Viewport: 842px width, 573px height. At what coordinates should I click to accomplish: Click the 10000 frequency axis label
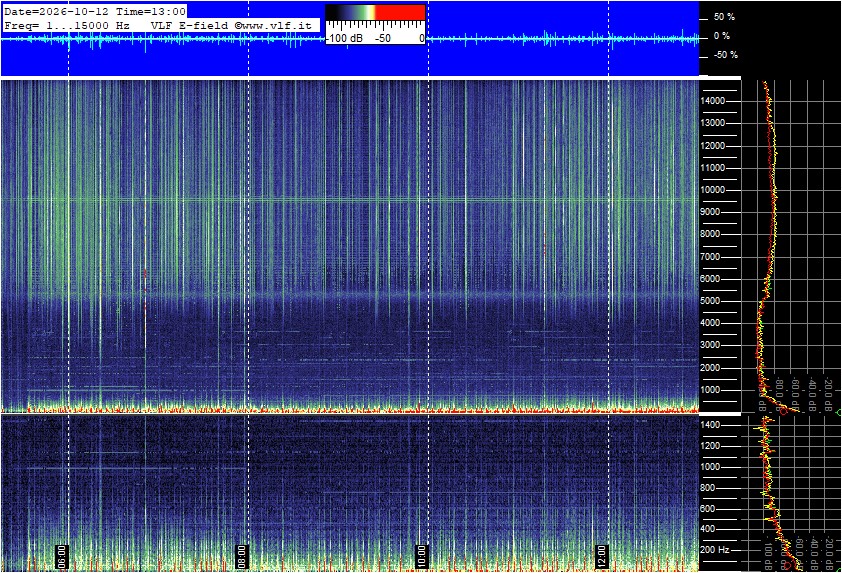pos(713,190)
